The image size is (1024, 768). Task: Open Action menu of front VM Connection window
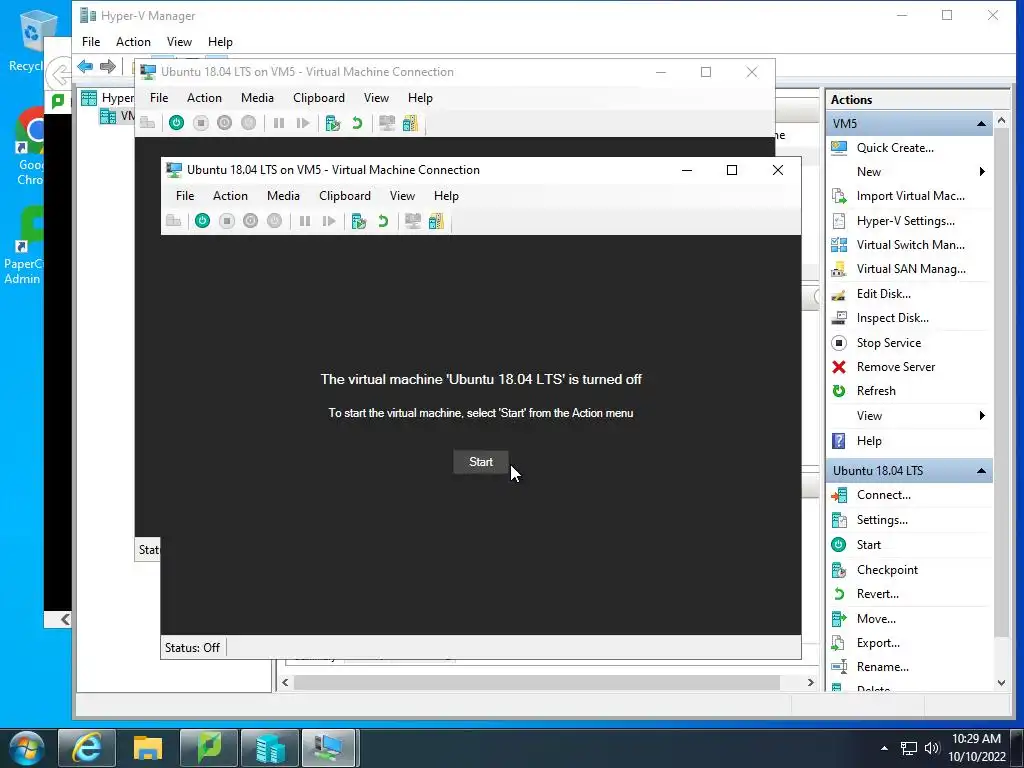230,196
